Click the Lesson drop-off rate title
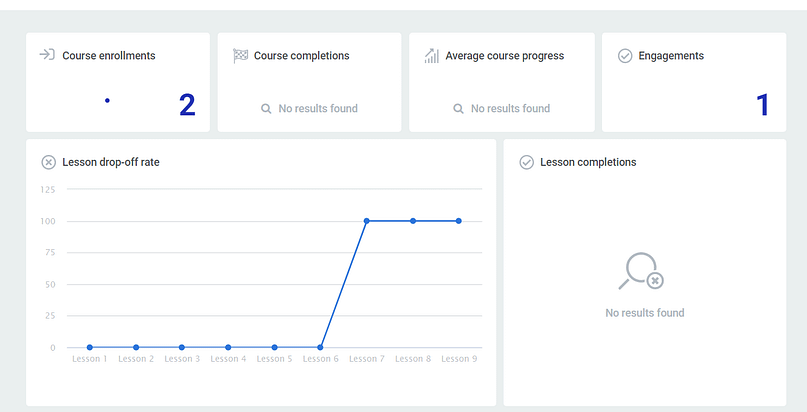Image resolution: width=807 pixels, height=412 pixels. (111, 162)
